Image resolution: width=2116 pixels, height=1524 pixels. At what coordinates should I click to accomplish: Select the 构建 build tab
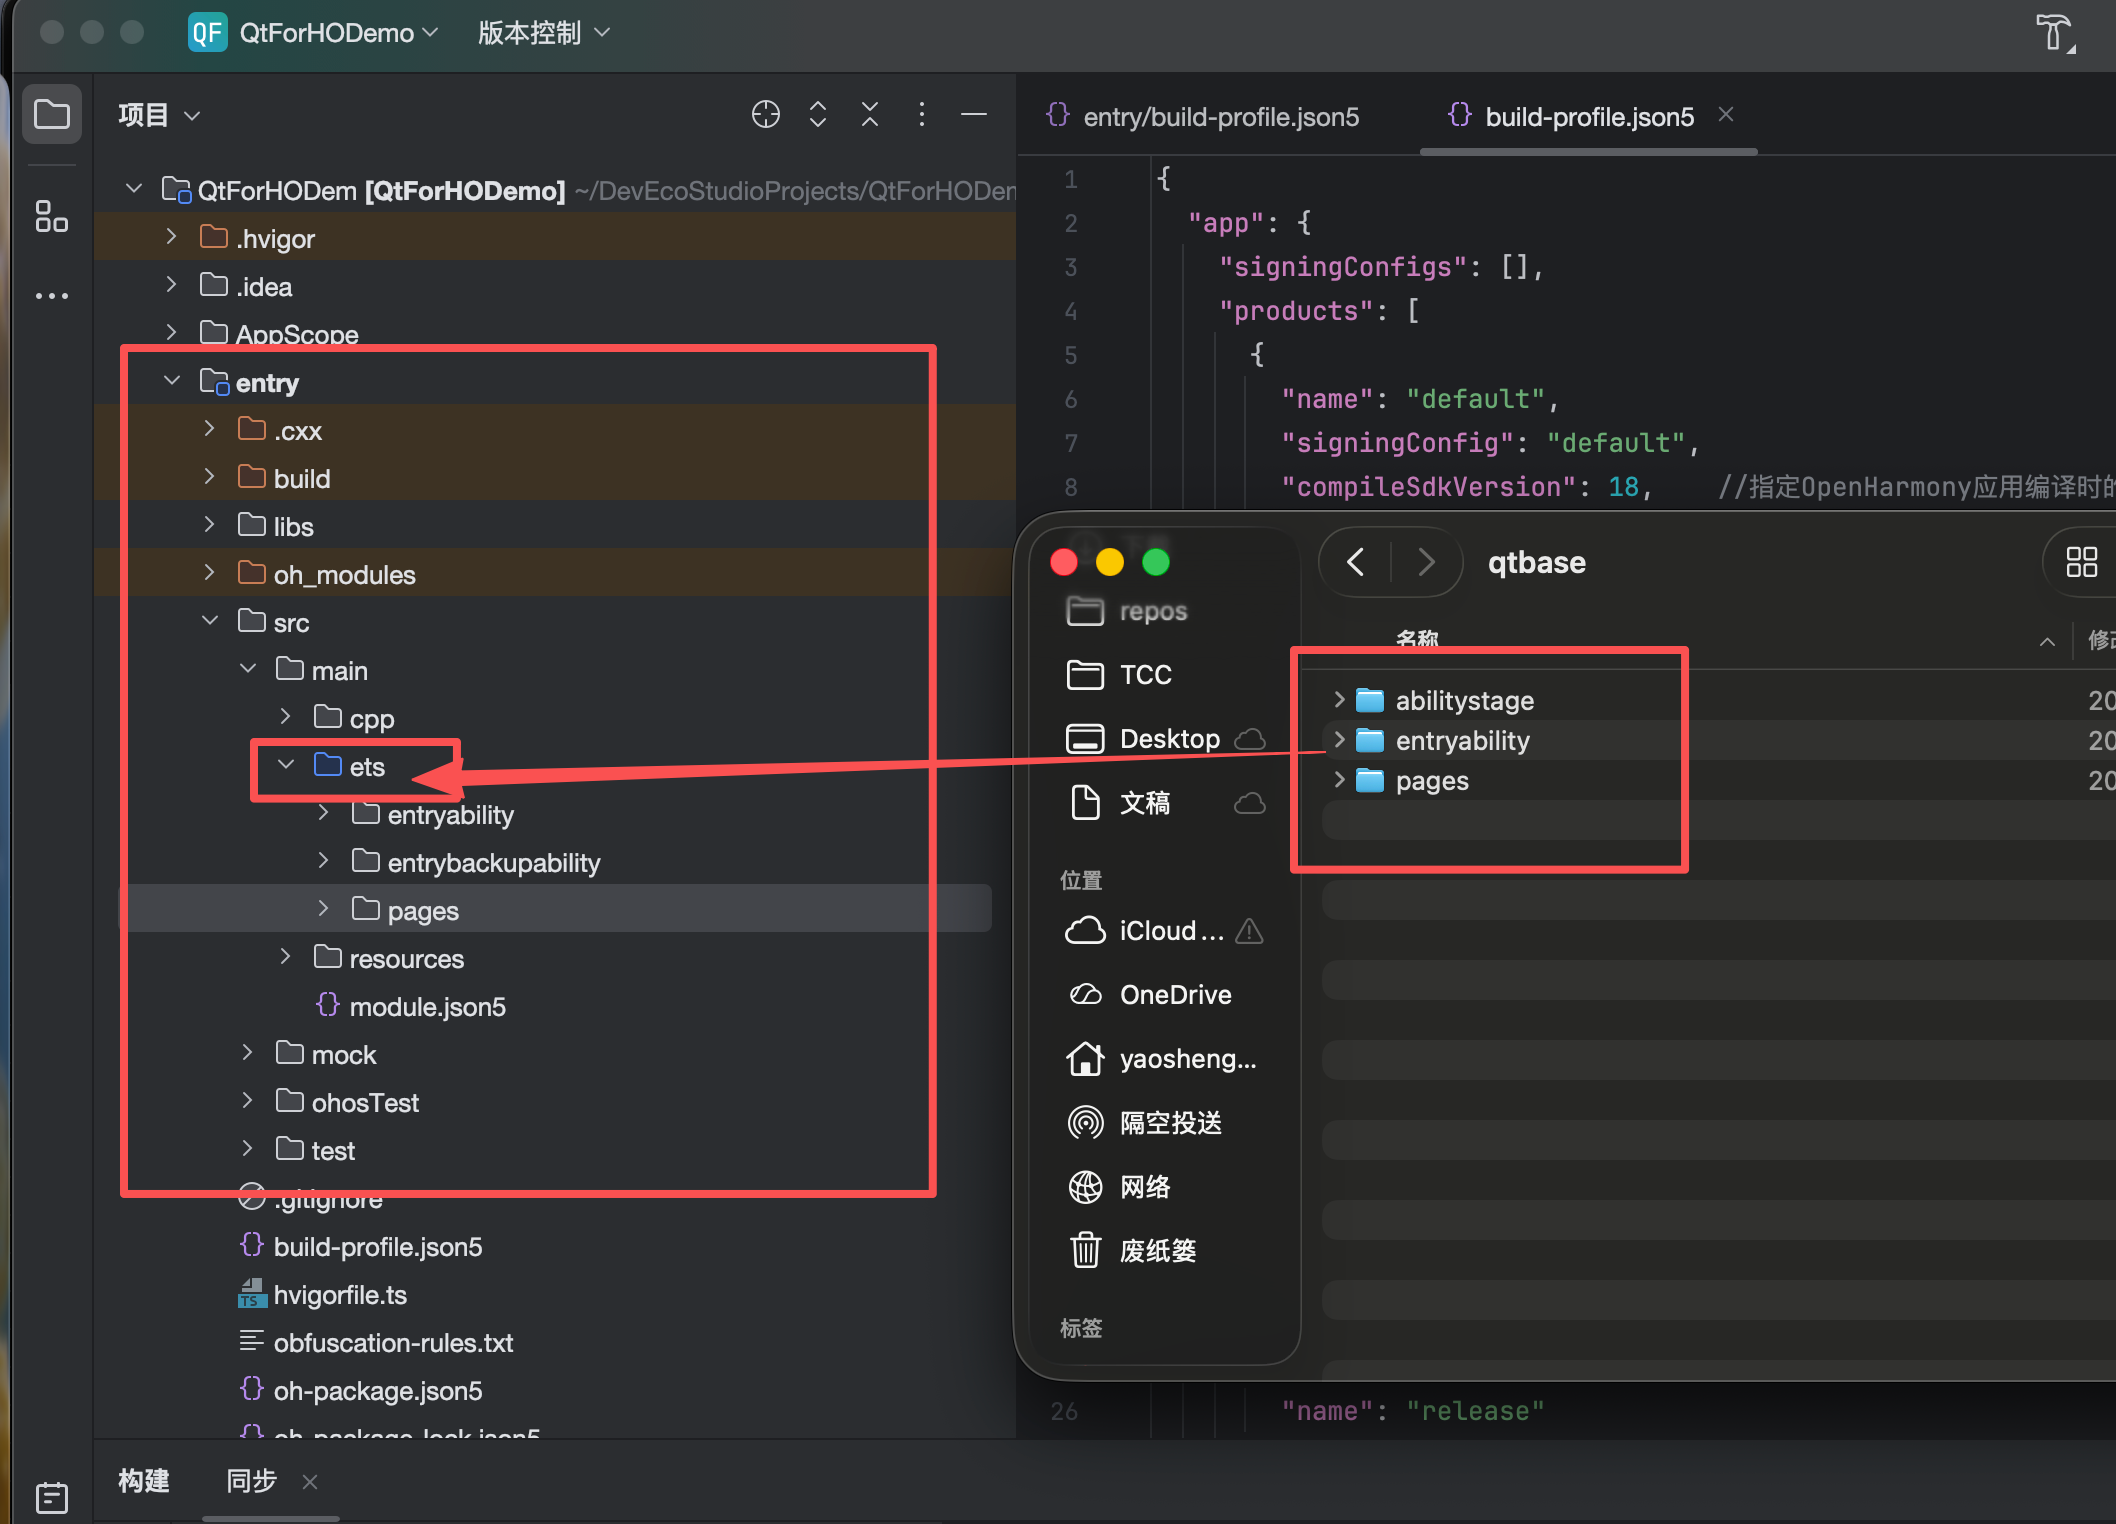point(144,1481)
